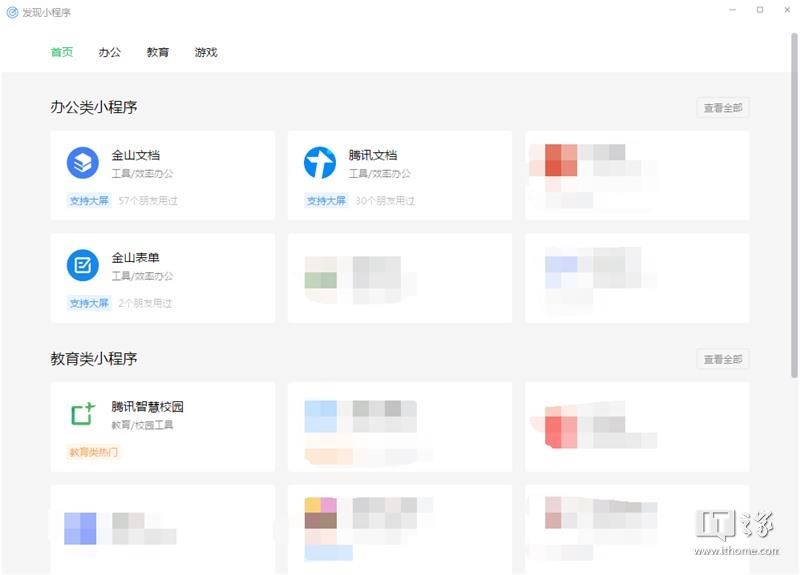Open the 腾讯智慧校园 green icon
Screen dimensions: 800x575
pyautogui.click(x=83, y=414)
